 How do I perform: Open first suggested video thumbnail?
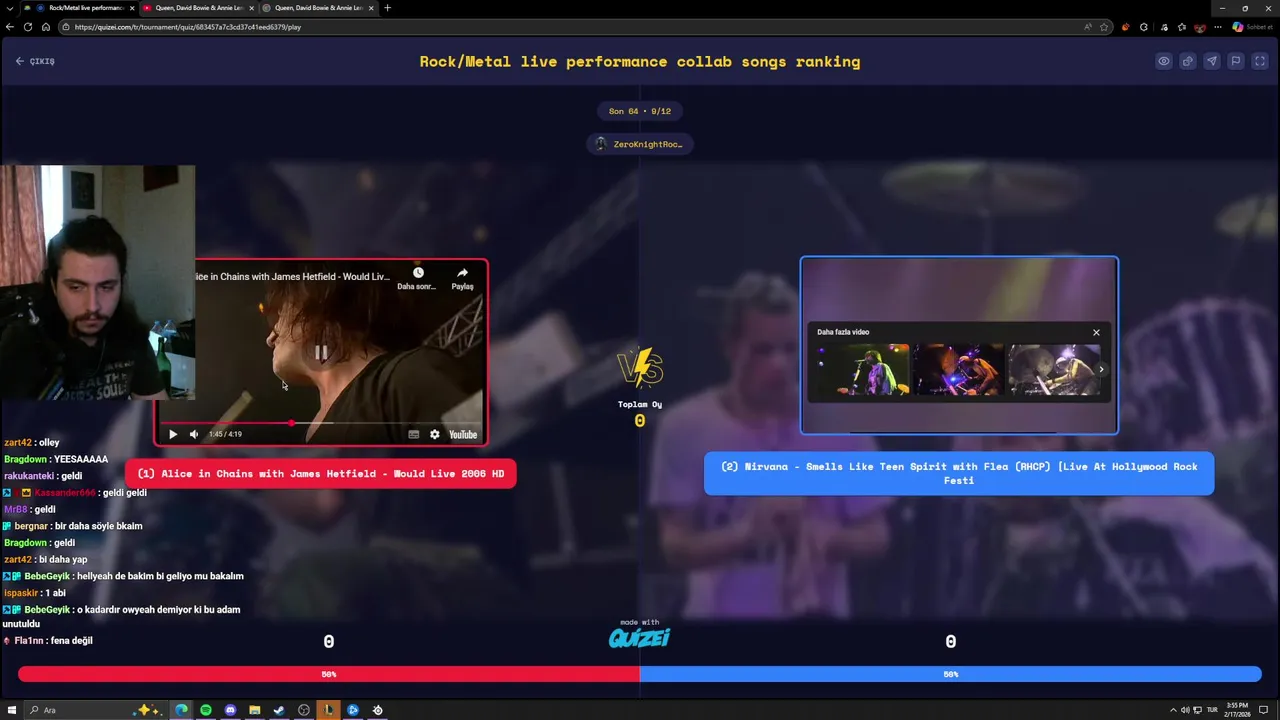[x=863, y=369]
